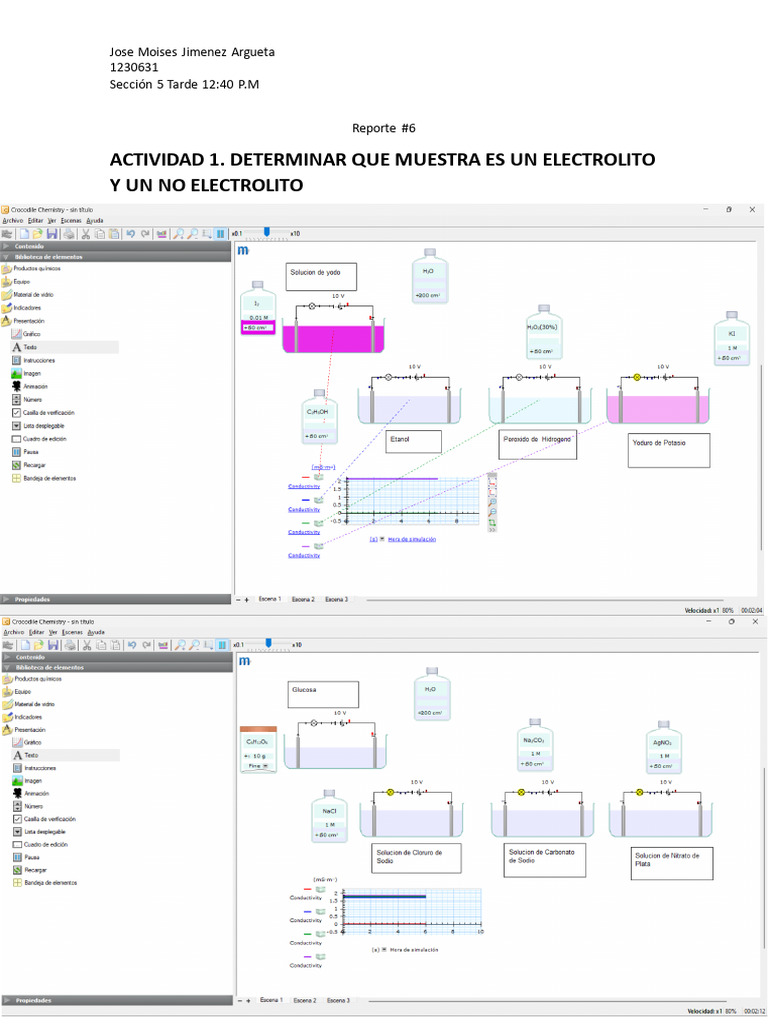This screenshot has height=1024, width=768.
Task: Click the zoom-in magnifier in the upper window toolbar
Action: point(178,234)
